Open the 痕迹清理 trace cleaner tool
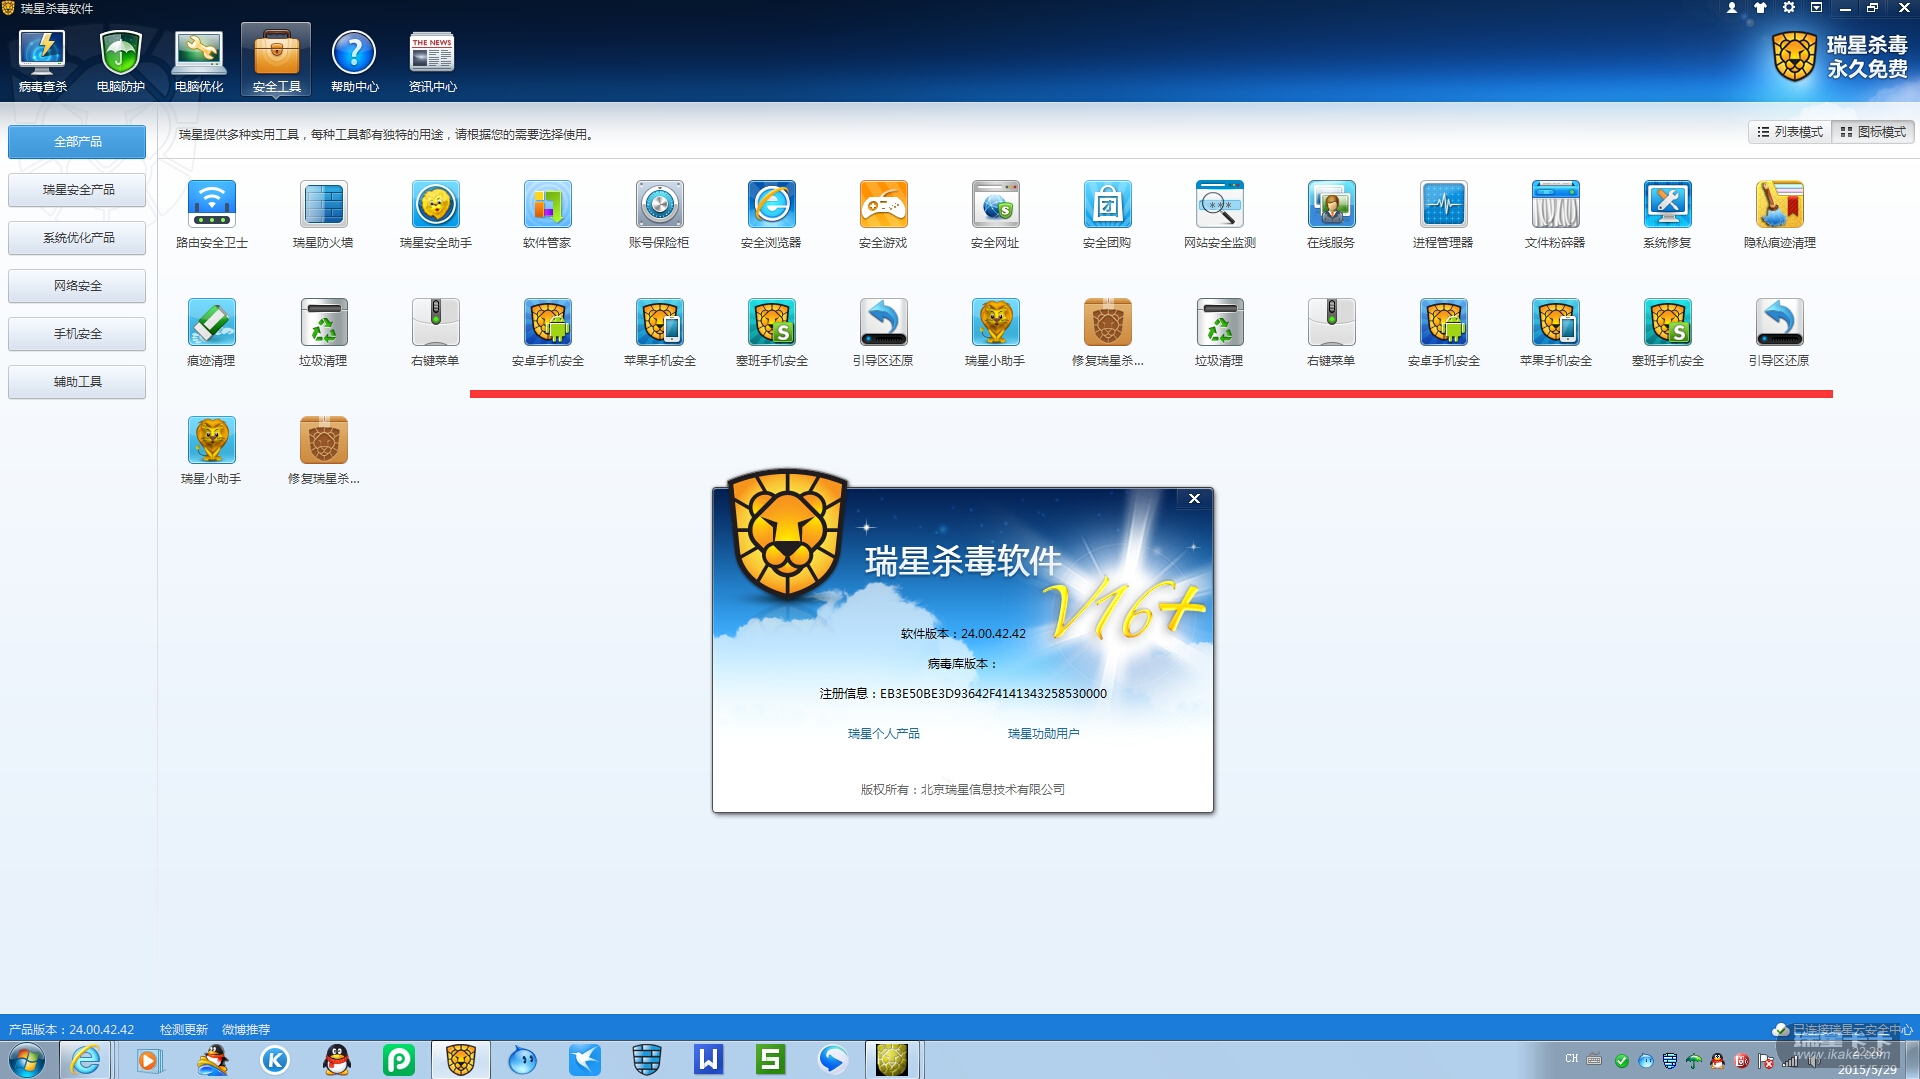 [x=211, y=332]
